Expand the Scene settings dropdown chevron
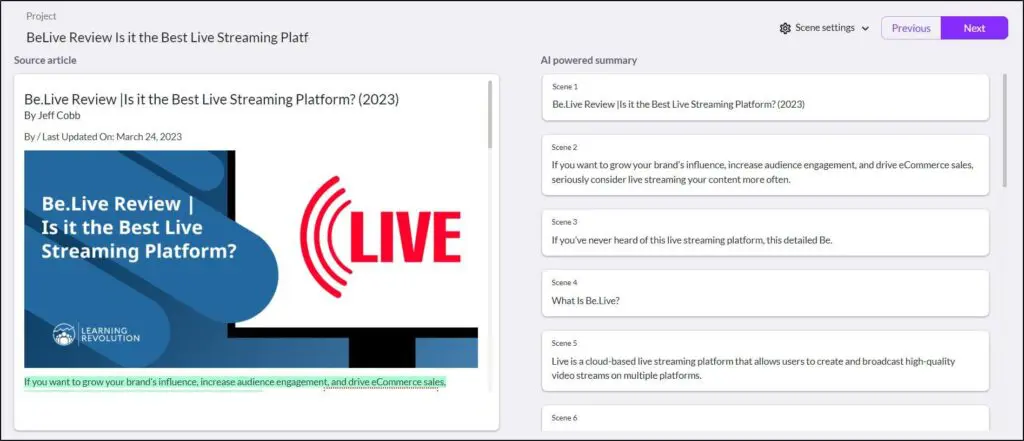The width and height of the screenshot is (1024, 441). coord(865,29)
